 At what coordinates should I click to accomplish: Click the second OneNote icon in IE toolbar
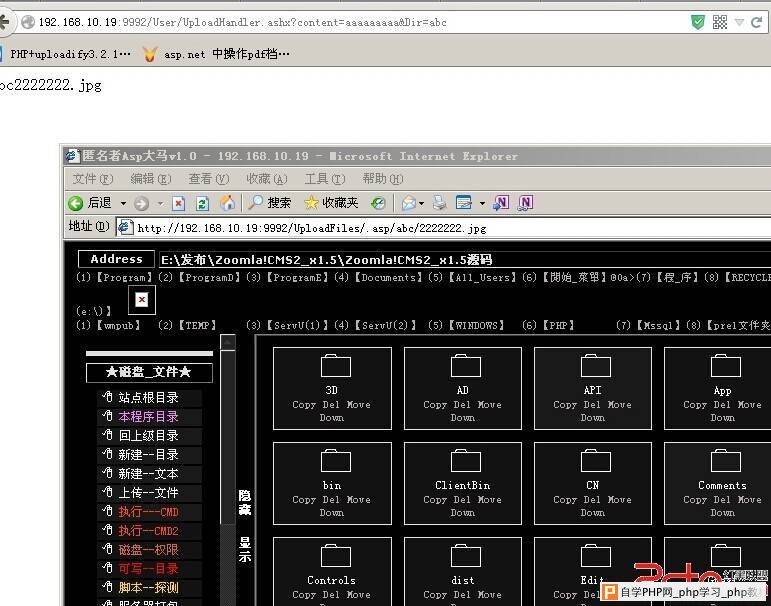(x=526, y=203)
